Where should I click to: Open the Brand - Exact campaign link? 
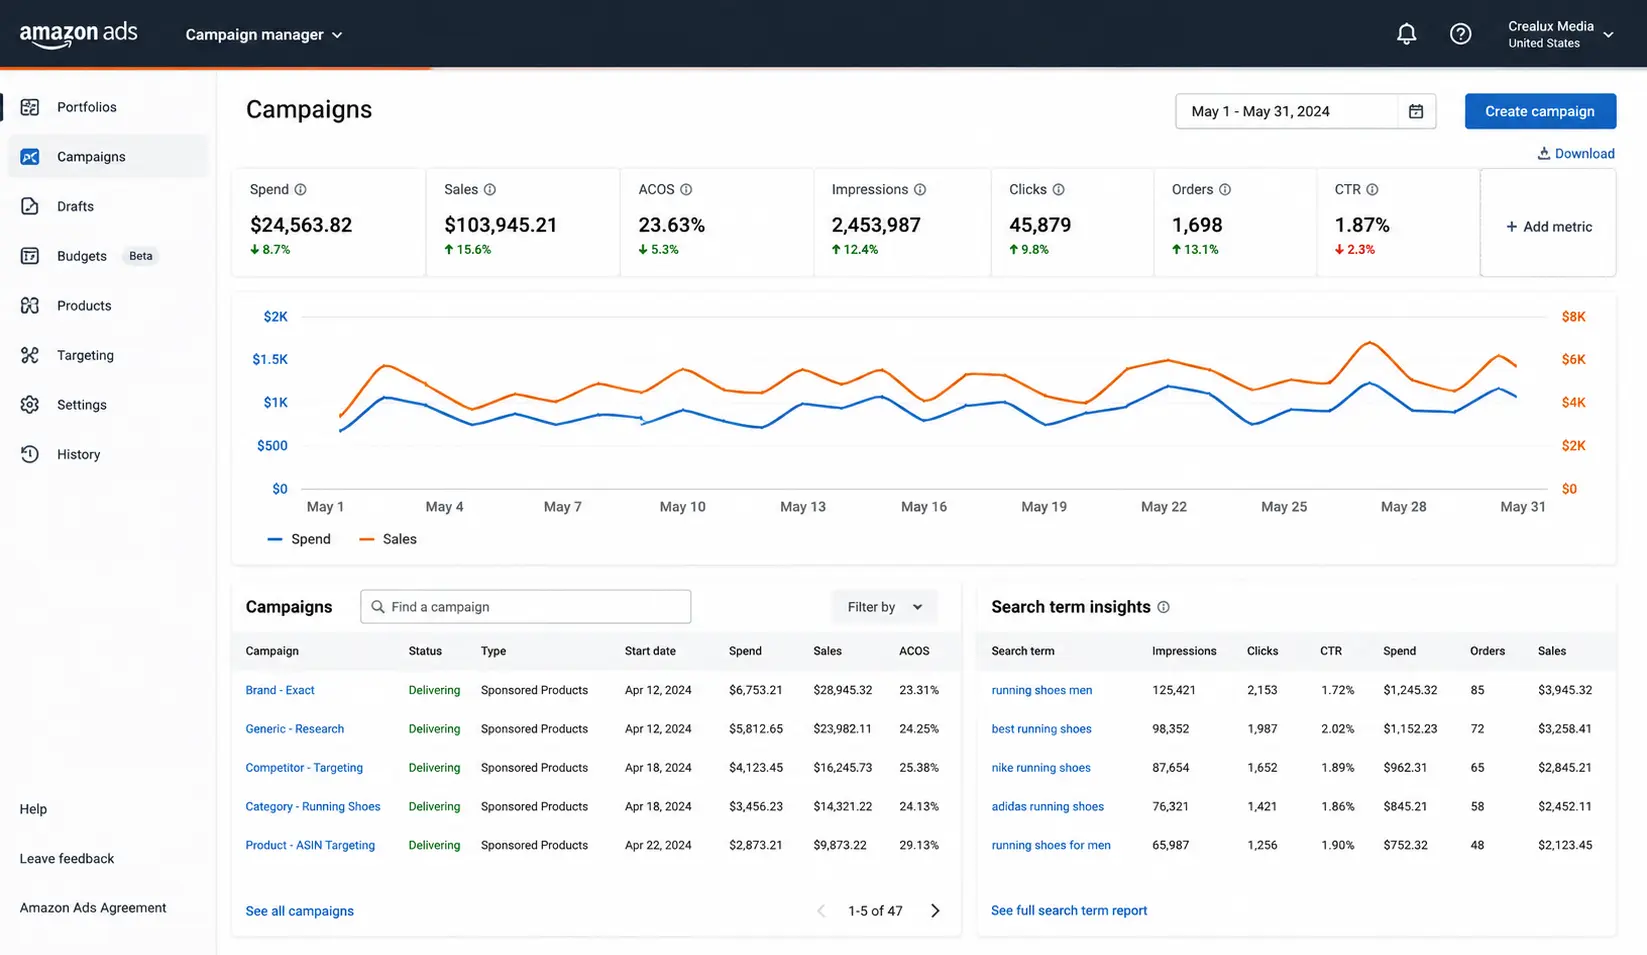coord(280,690)
